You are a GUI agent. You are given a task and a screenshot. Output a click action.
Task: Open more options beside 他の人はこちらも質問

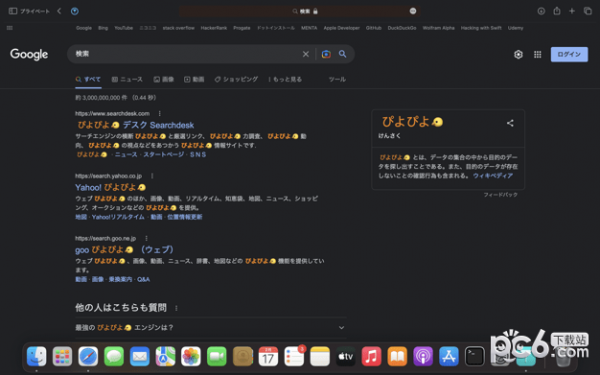(176, 308)
